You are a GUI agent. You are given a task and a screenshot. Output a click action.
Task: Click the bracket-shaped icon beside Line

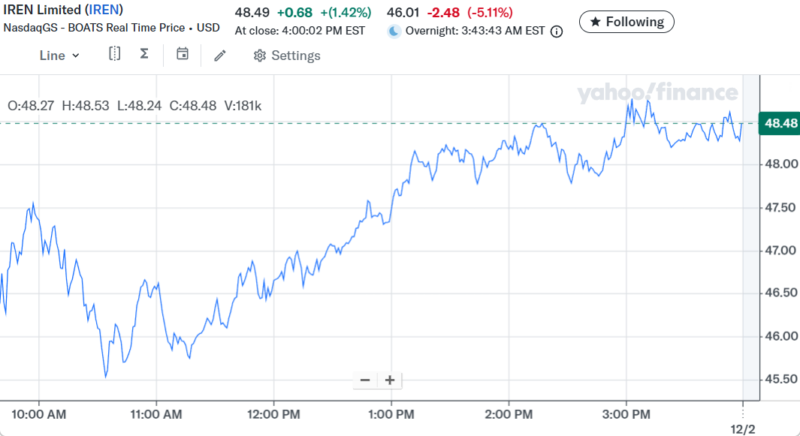(x=115, y=55)
